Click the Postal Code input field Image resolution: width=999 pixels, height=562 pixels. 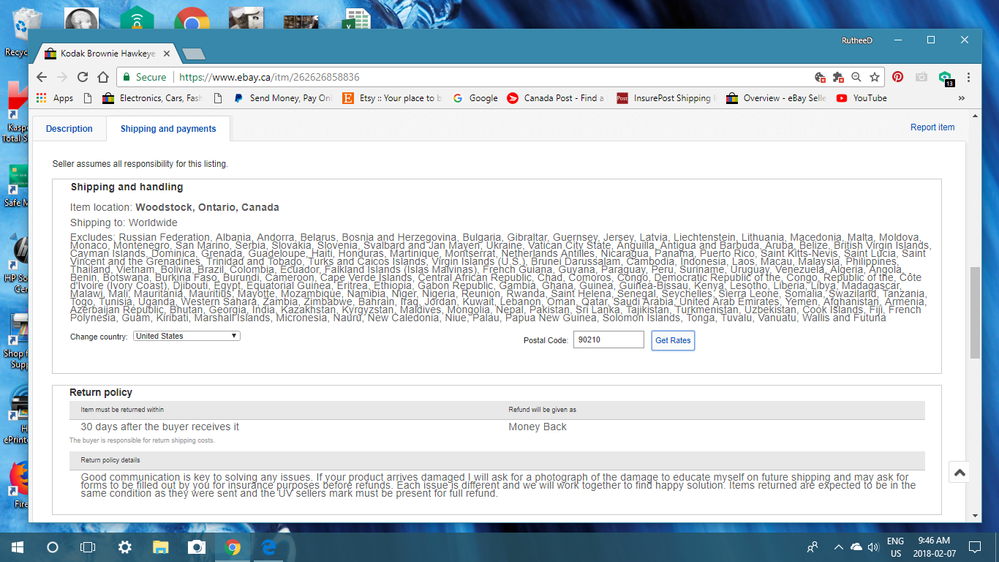point(608,340)
